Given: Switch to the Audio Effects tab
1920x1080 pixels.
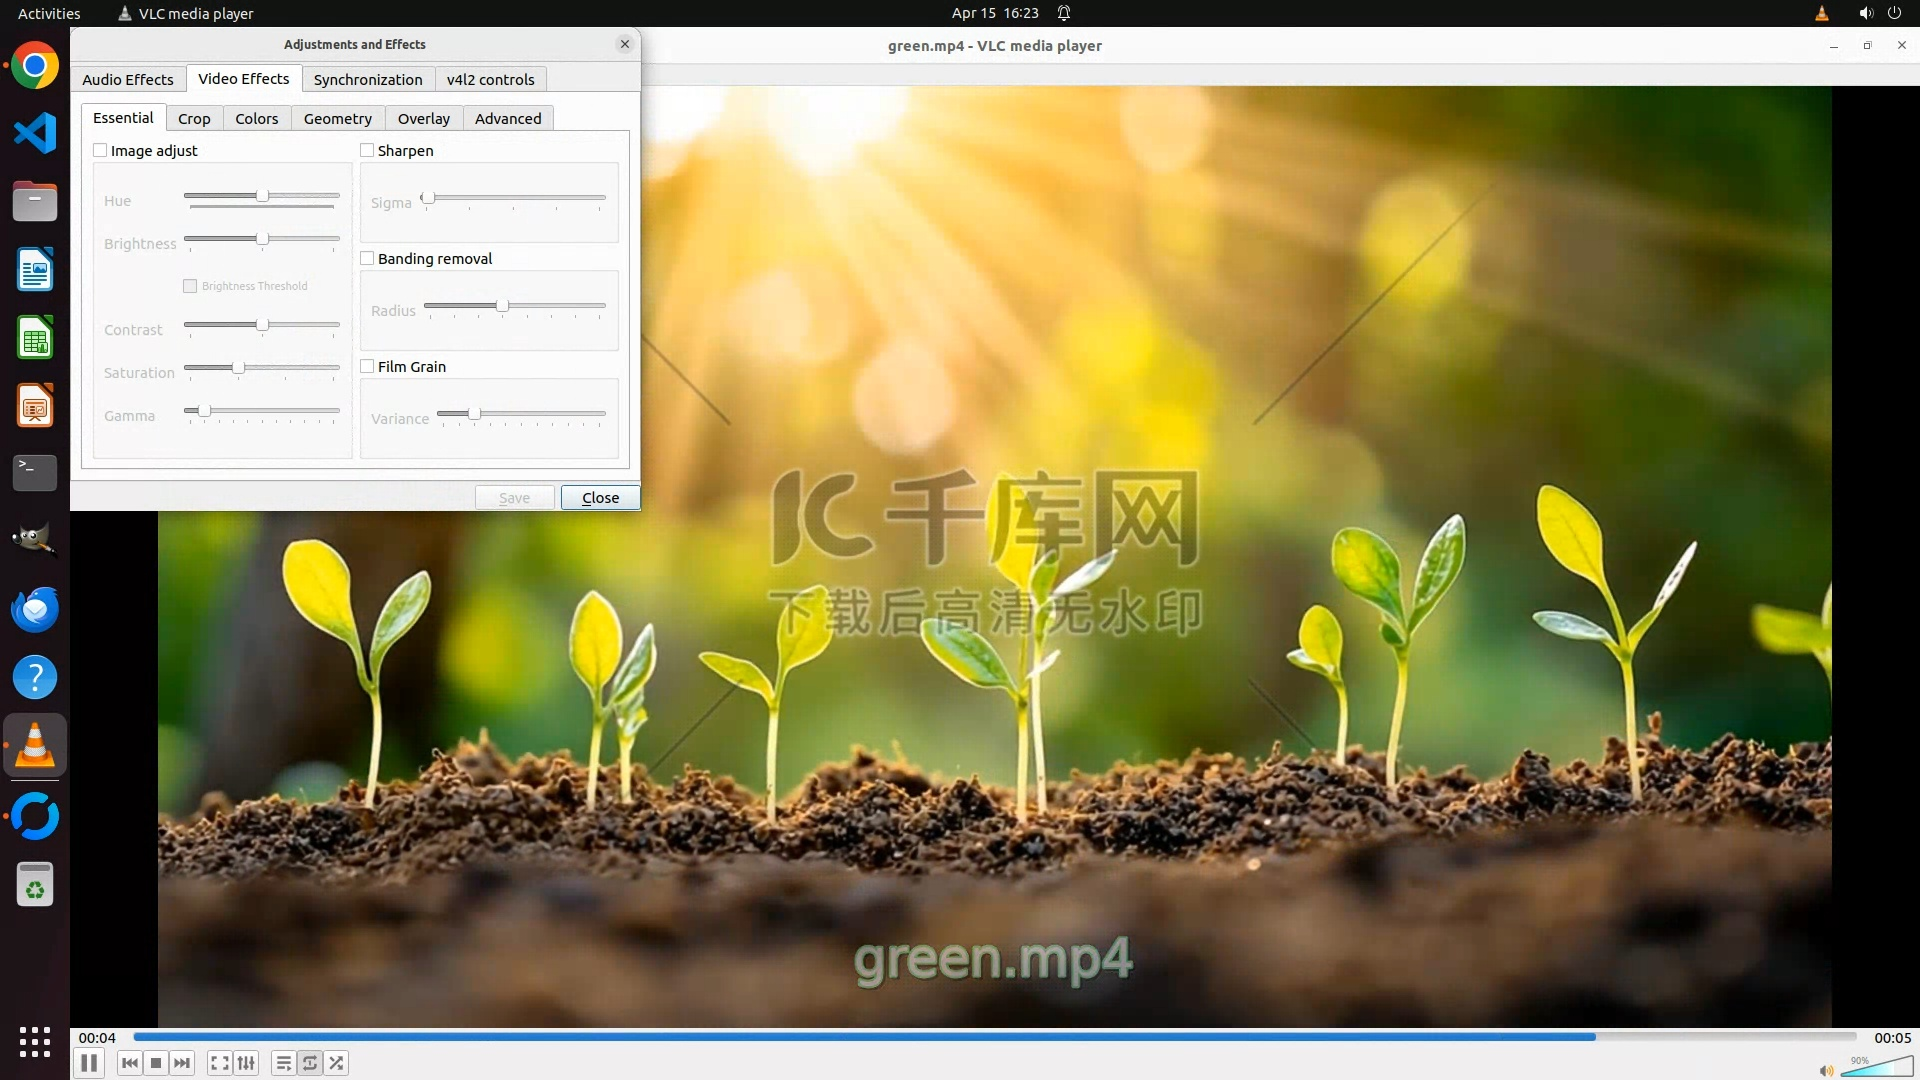Looking at the screenshot, I should coord(128,80).
